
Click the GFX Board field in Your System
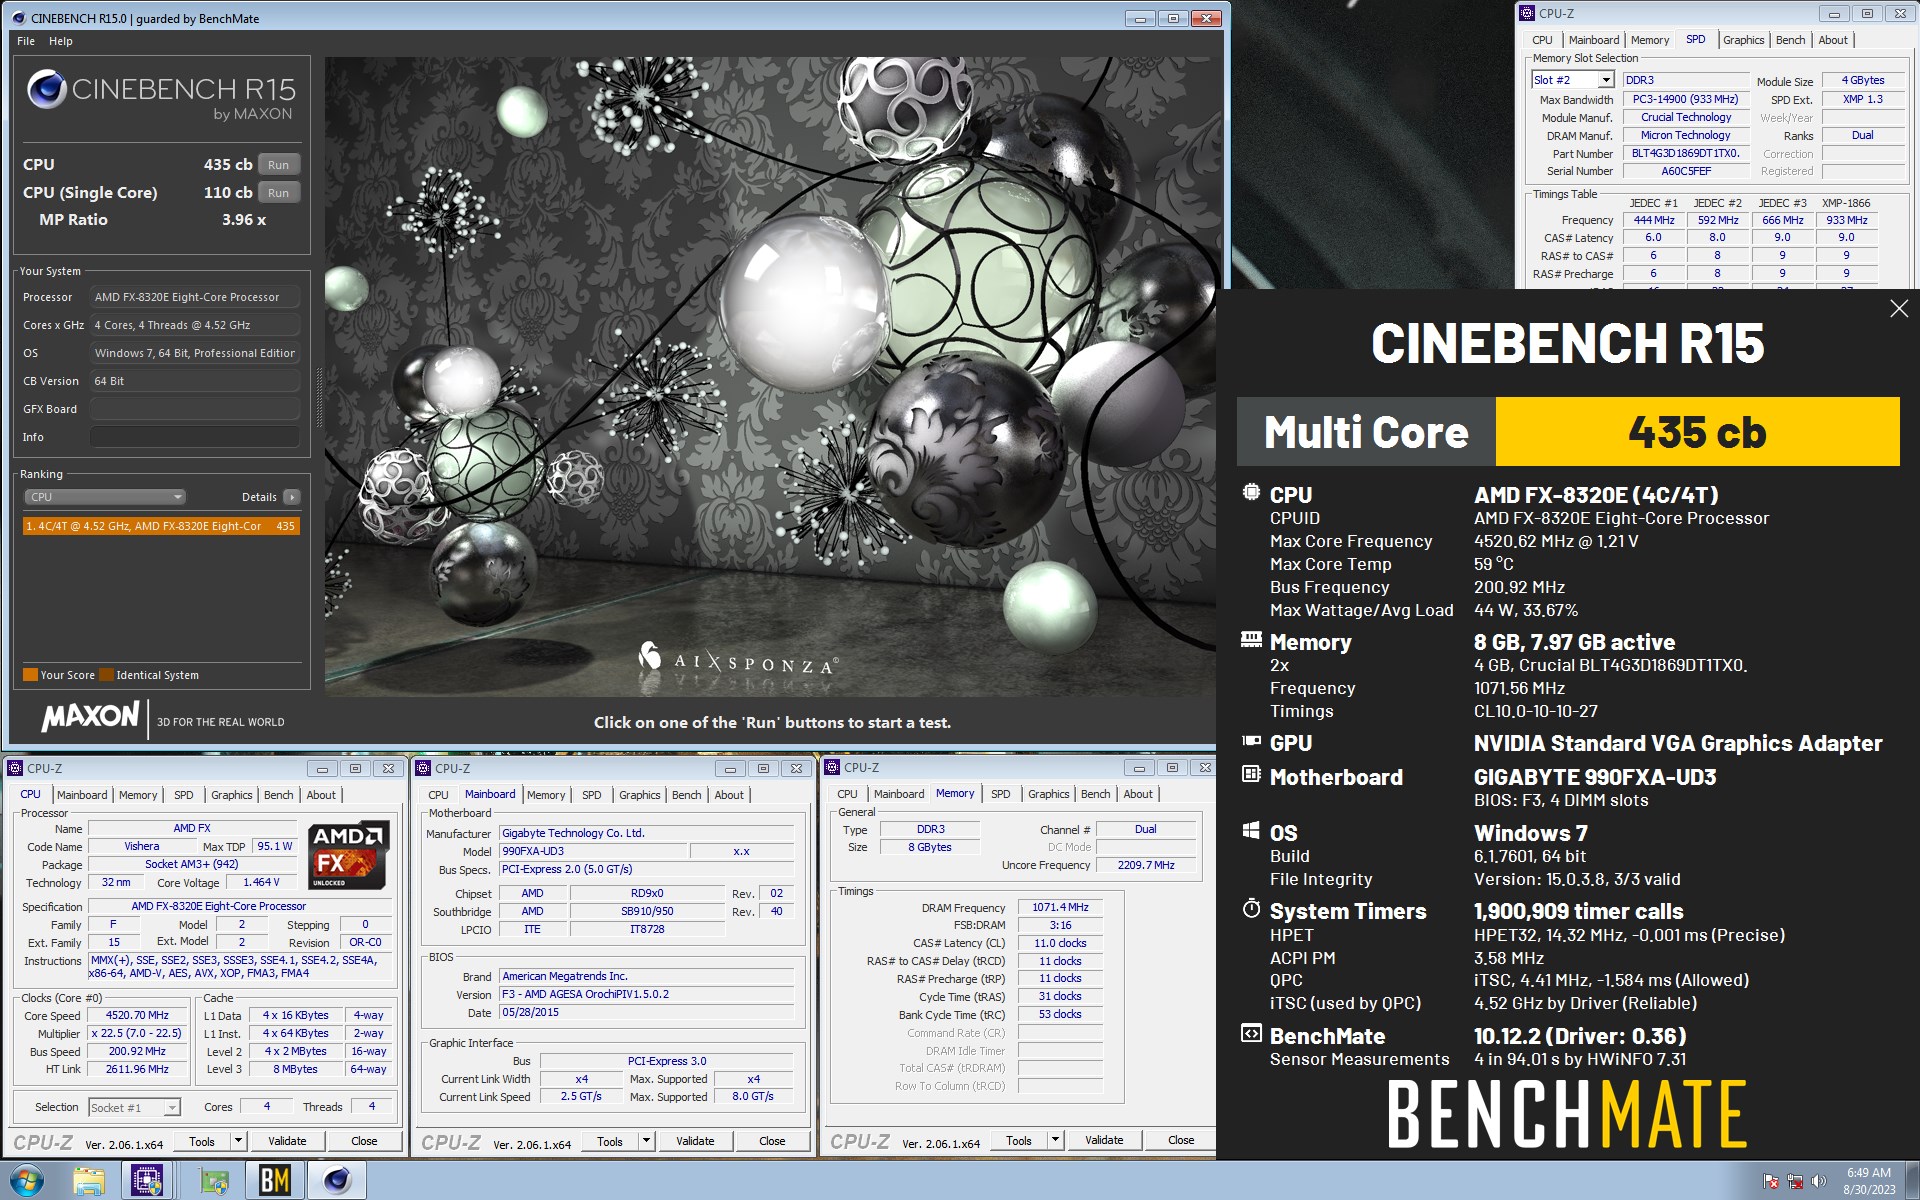click(x=195, y=409)
